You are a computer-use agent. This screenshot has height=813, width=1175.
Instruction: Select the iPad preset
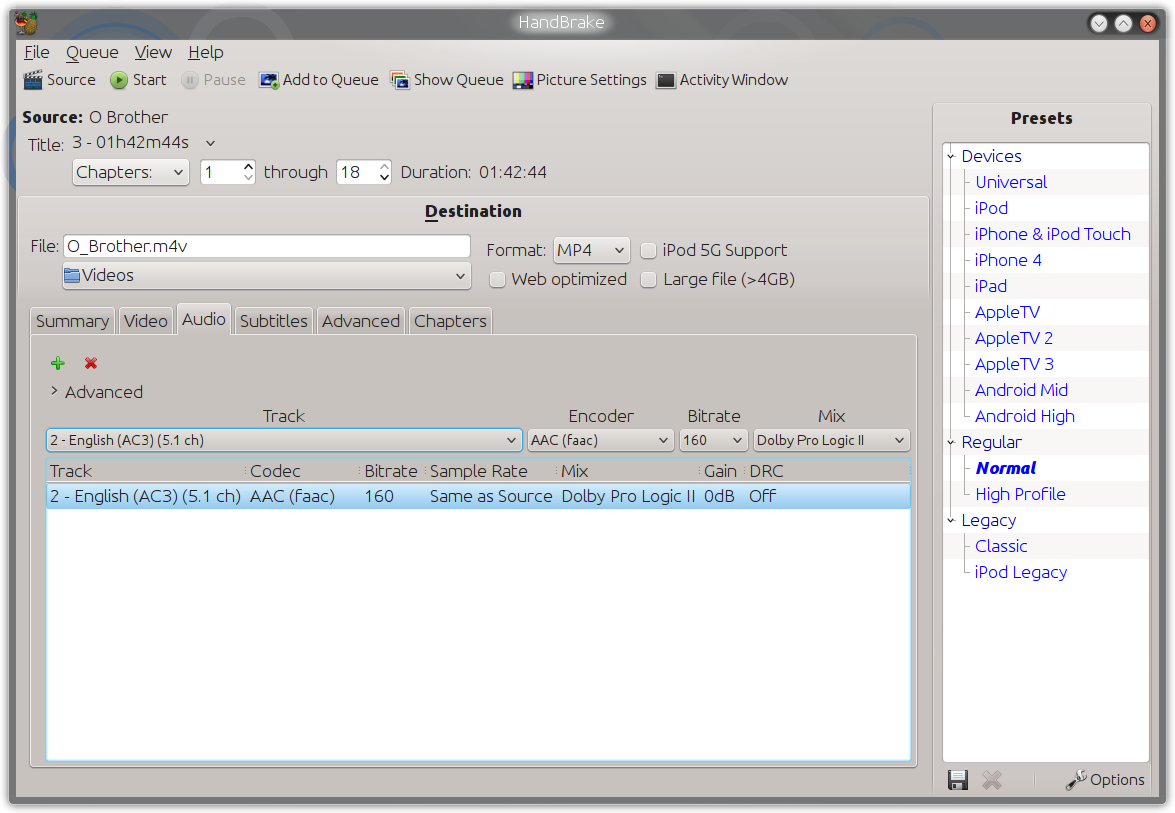pos(991,287)
